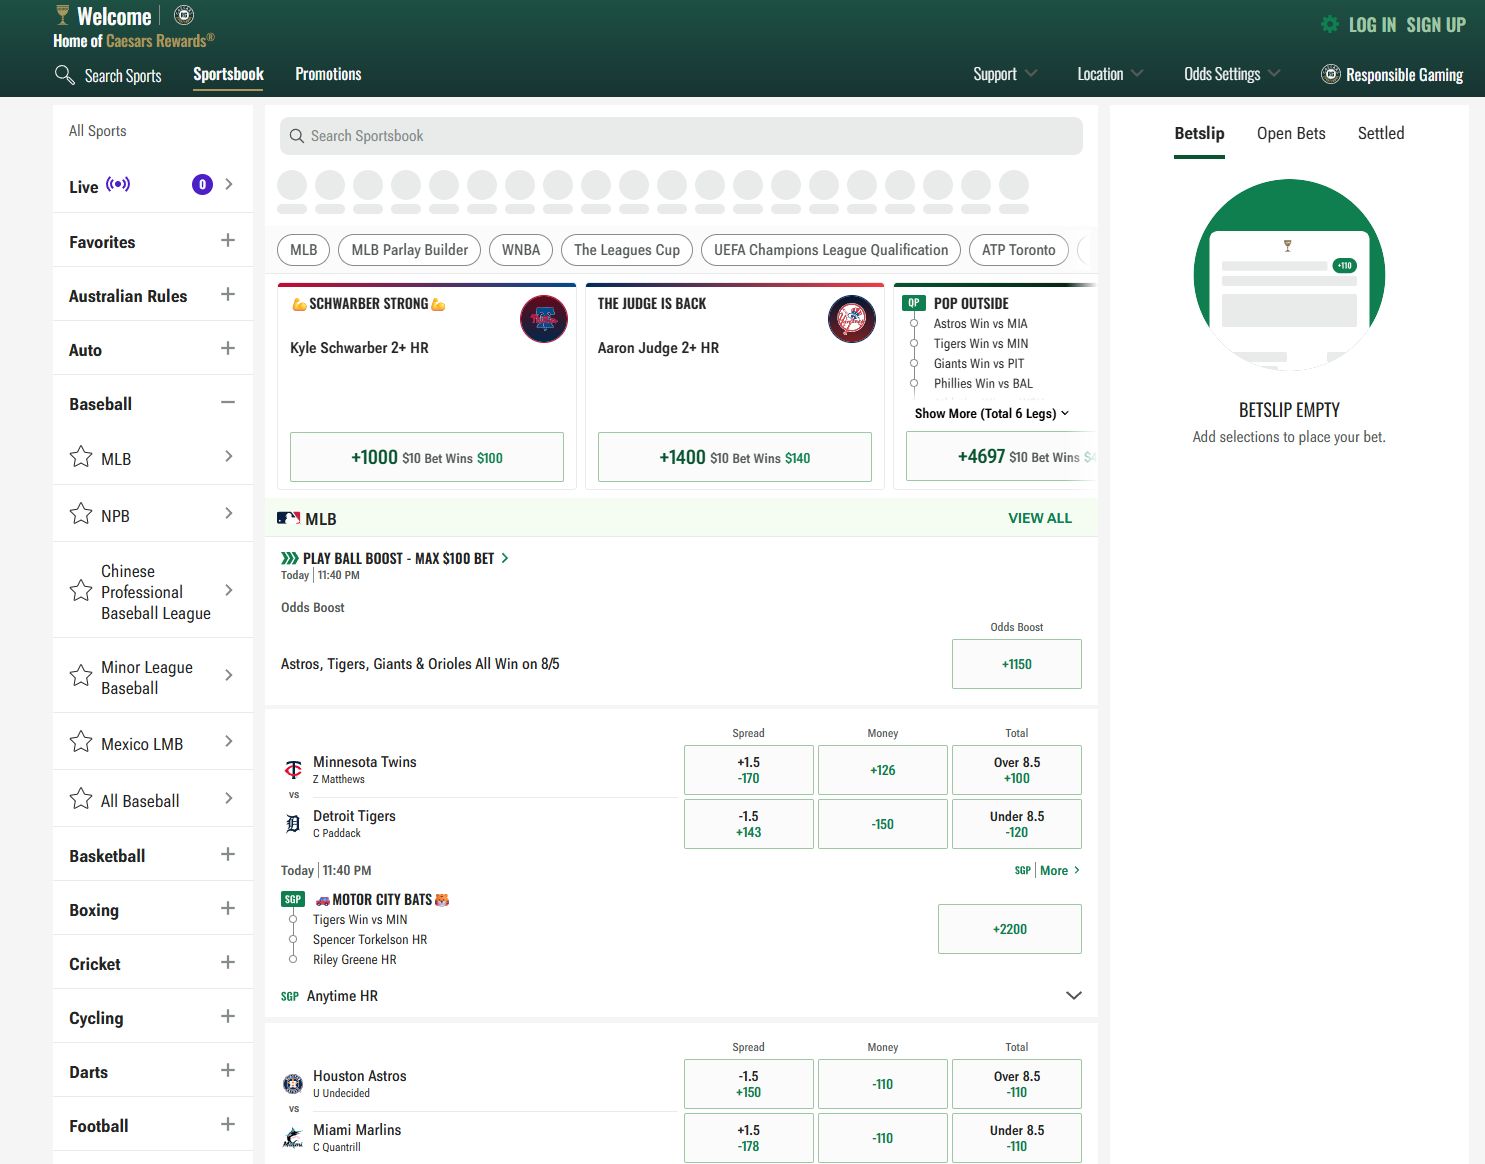
Task: Click the gear icon next to Log In
Action: 1329,25
